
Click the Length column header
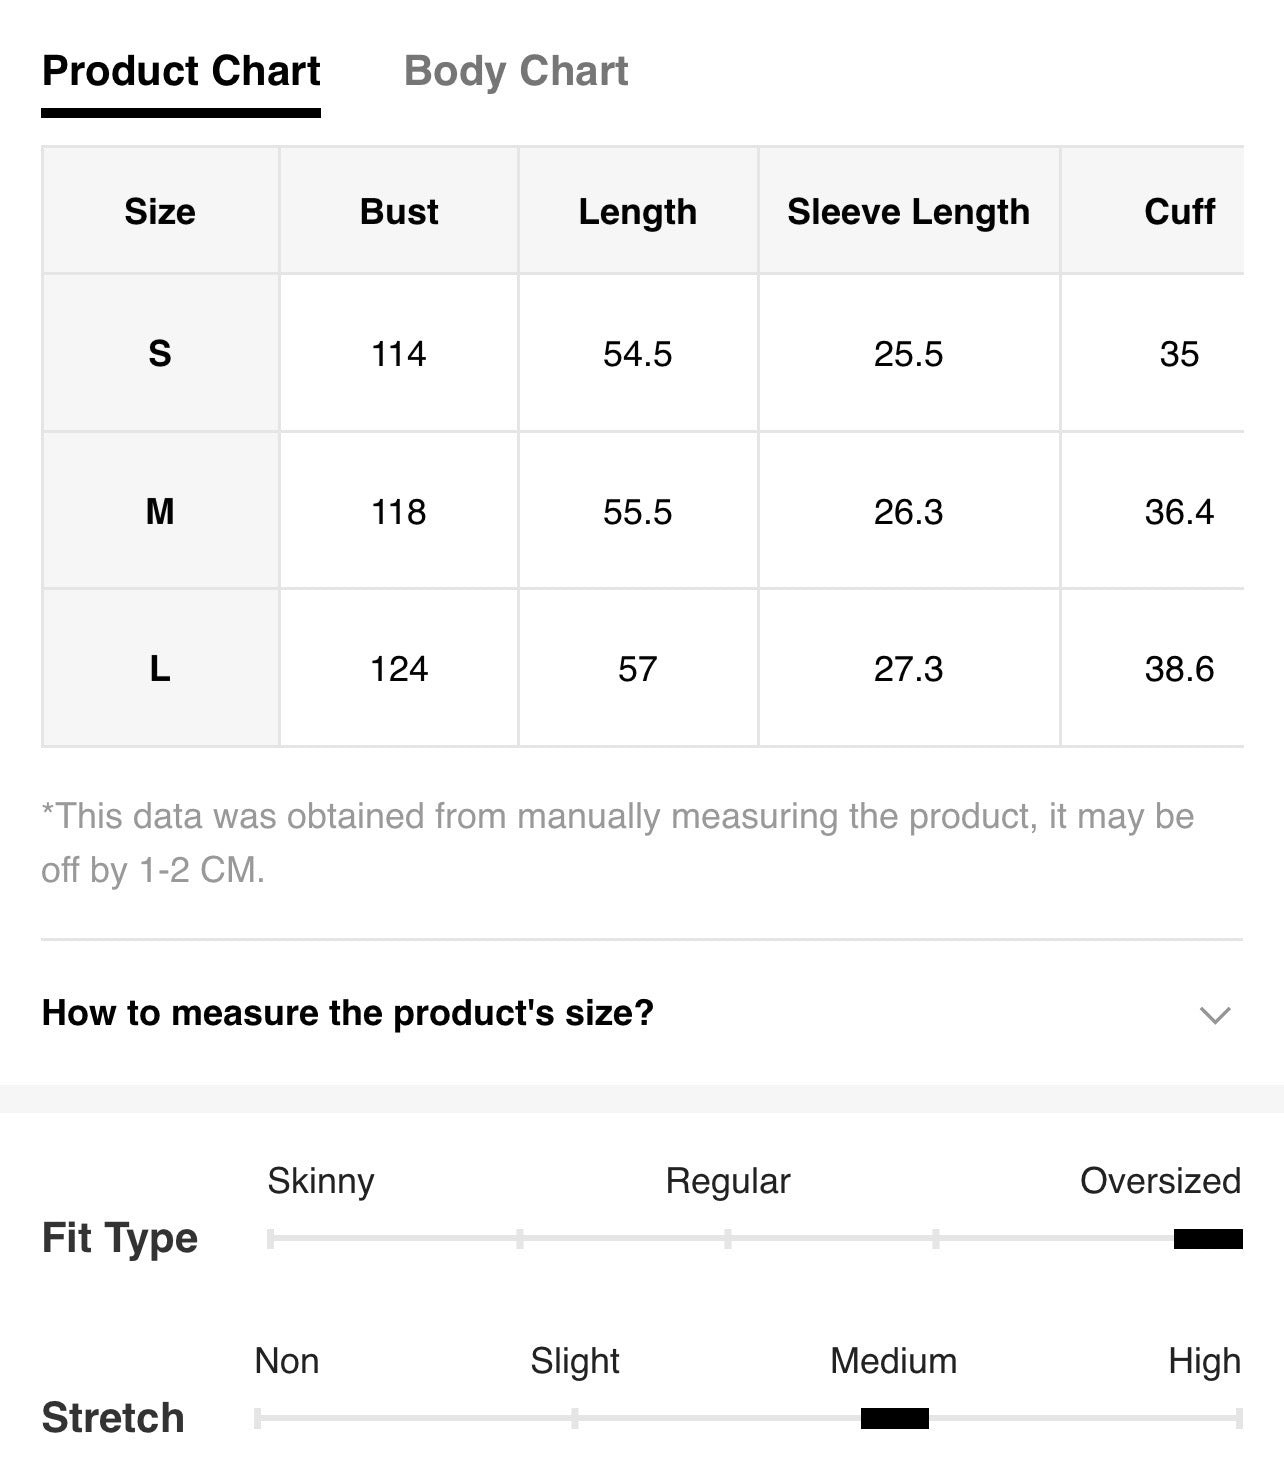638,211
